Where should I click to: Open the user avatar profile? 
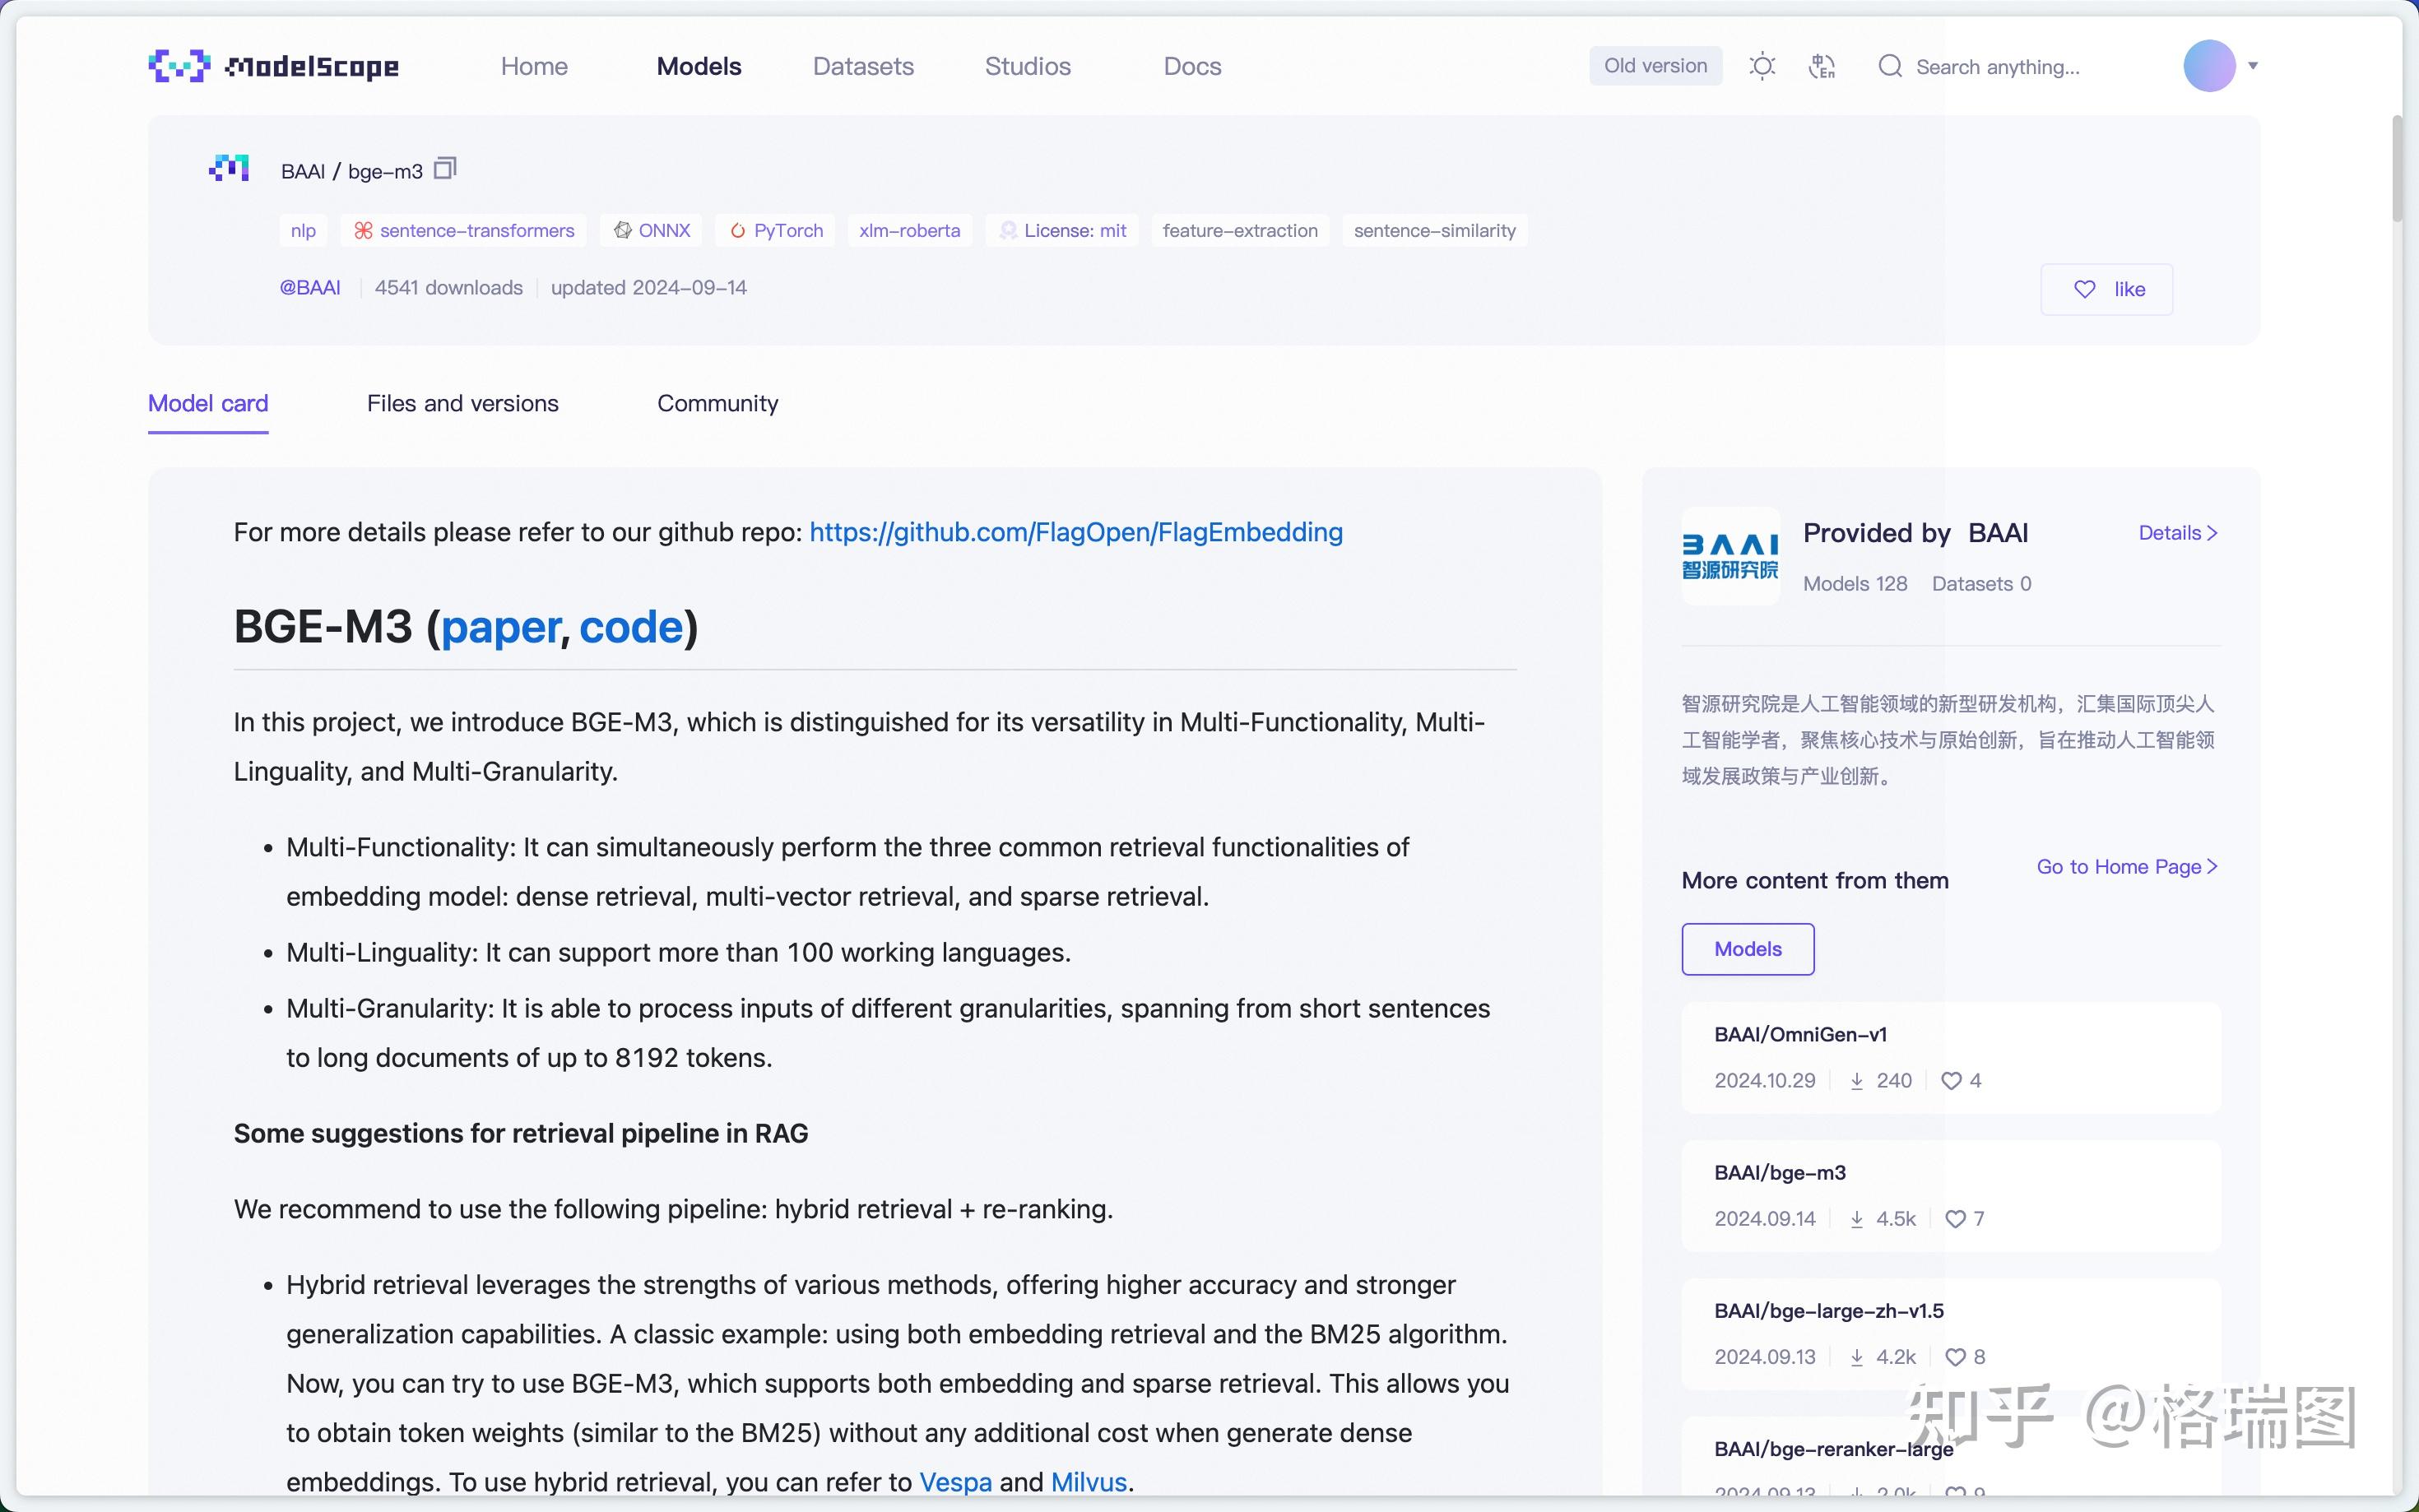coord(2209,66)
